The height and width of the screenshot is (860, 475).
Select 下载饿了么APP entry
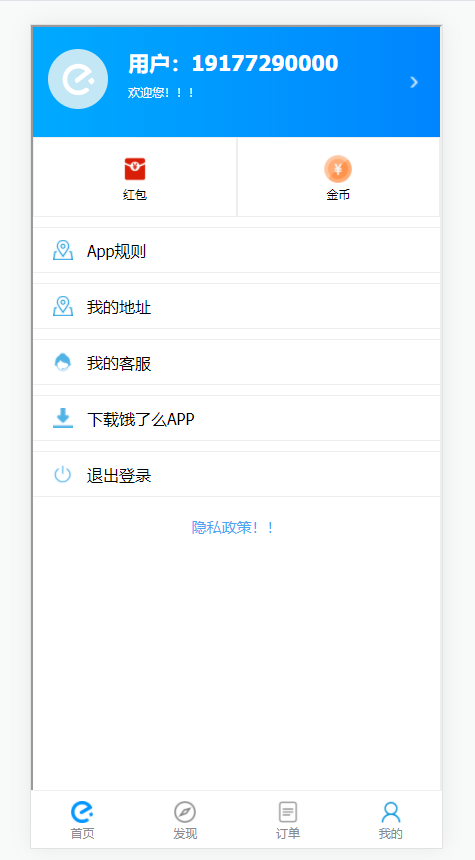click(236, 418)
